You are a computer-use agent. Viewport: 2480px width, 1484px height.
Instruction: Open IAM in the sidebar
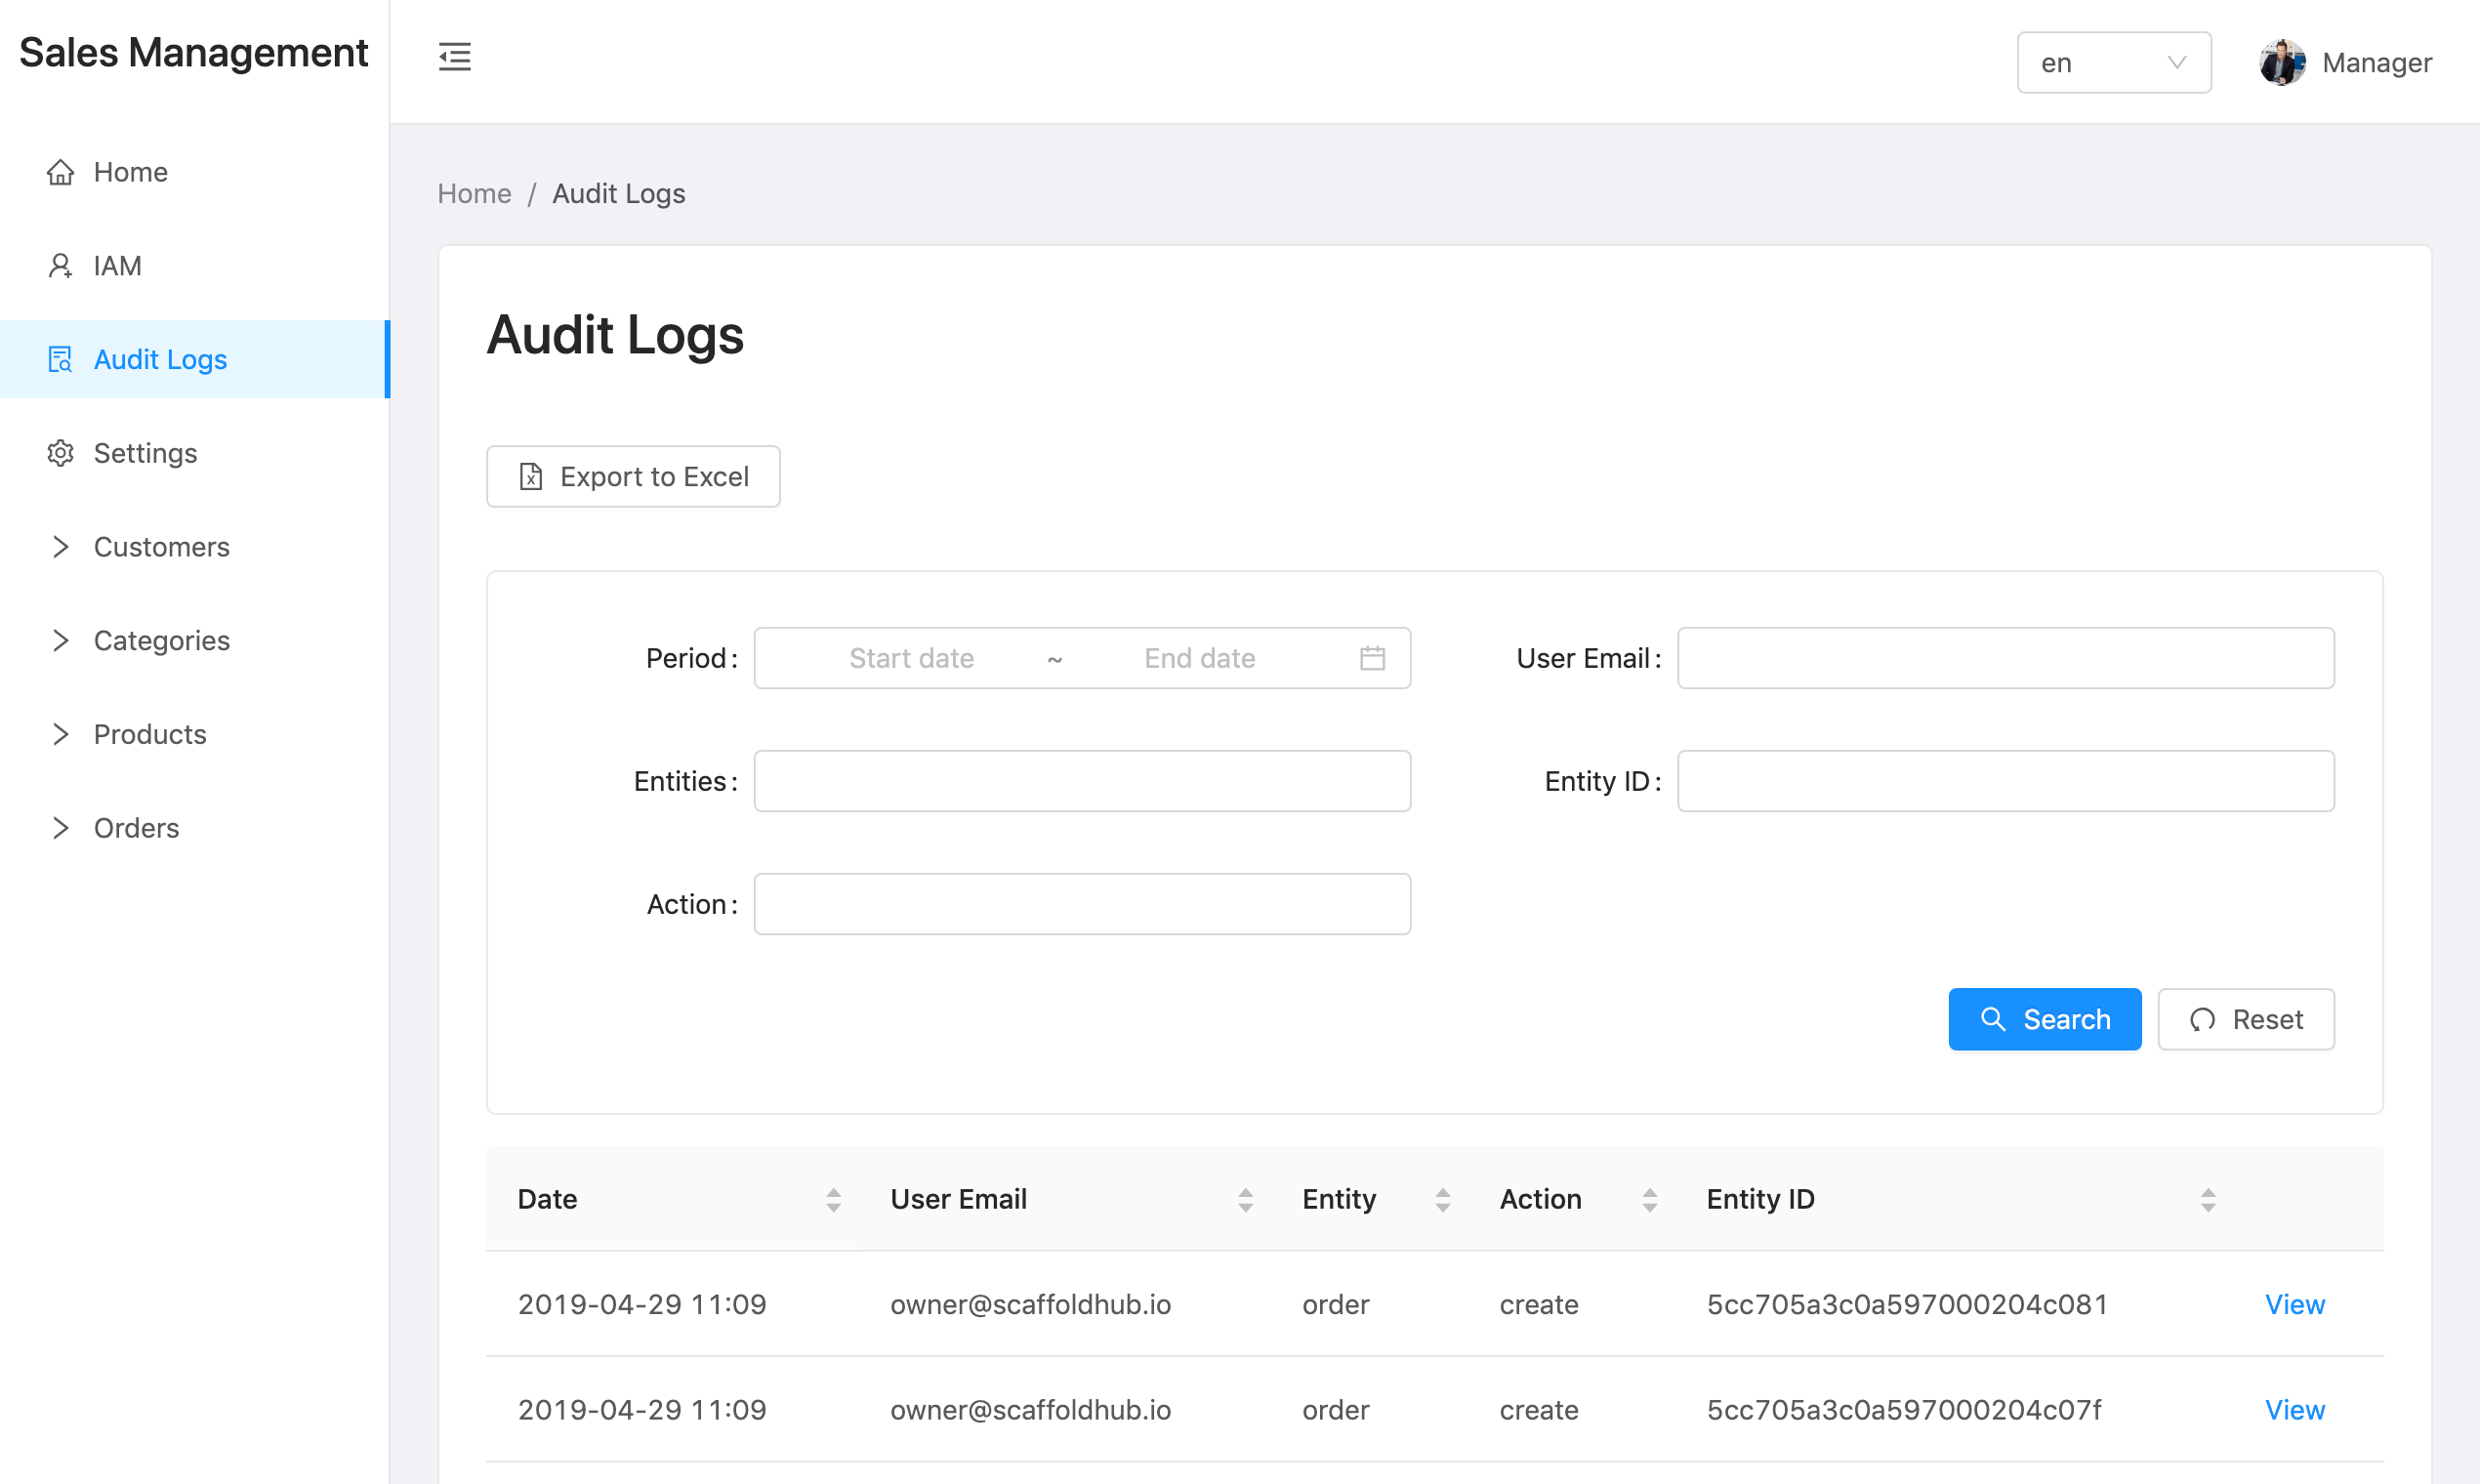point(116,265)
